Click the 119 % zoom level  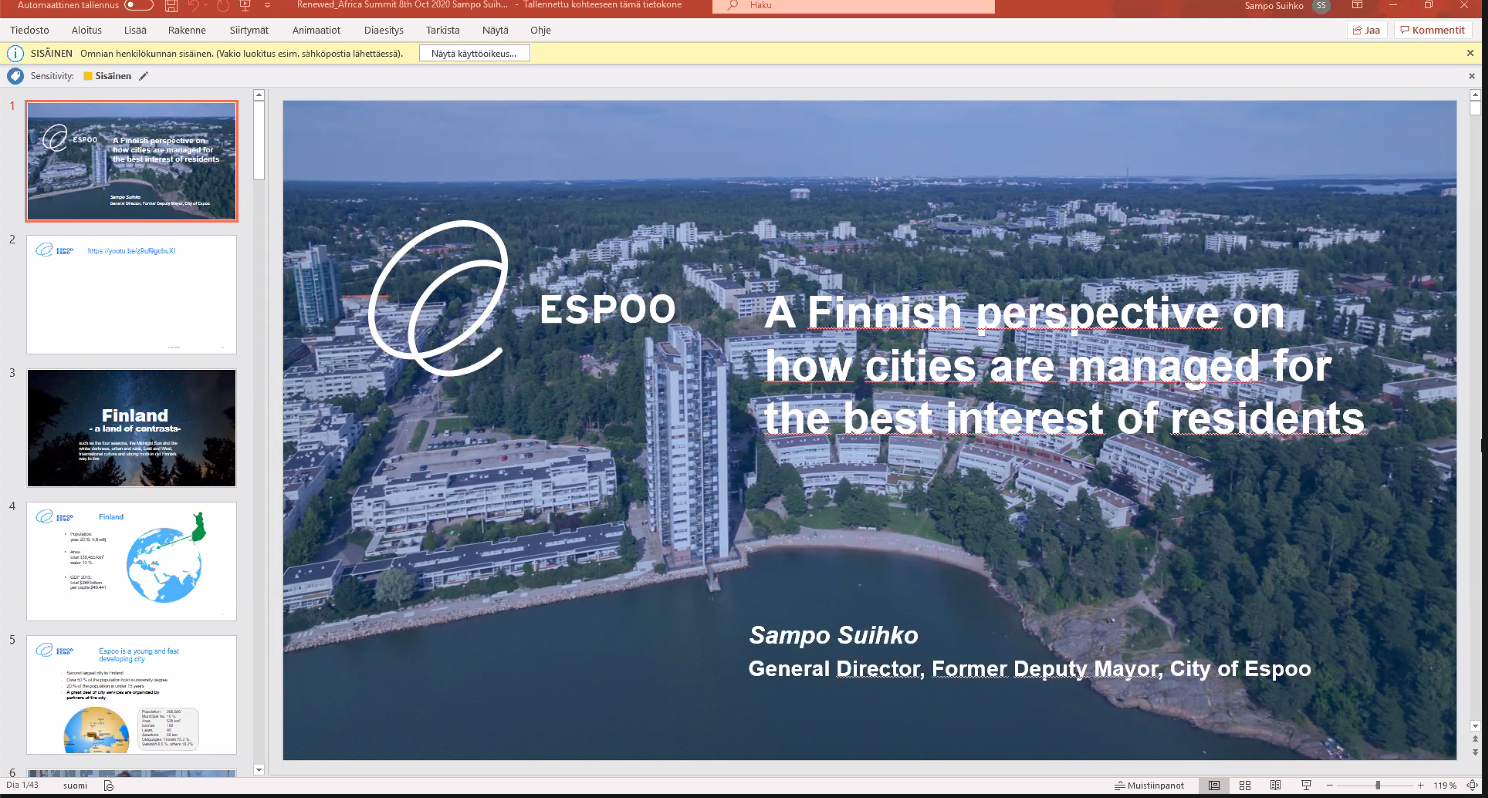coord(1446,785)
